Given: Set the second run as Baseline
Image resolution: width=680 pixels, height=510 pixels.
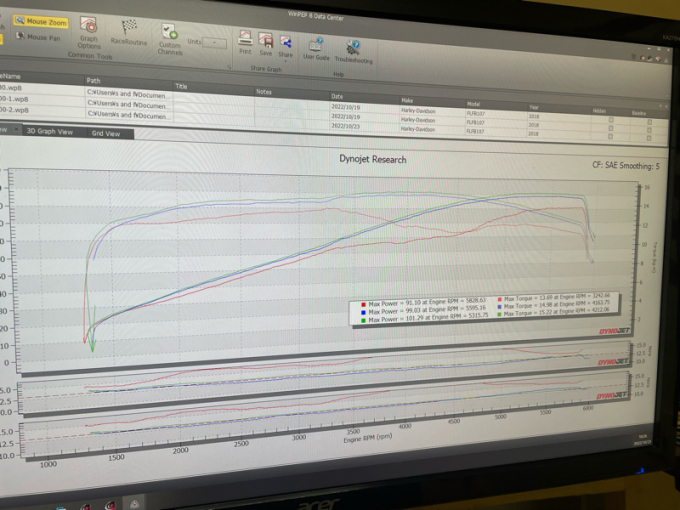Looking at the screenshot, I should pos(649,130).
